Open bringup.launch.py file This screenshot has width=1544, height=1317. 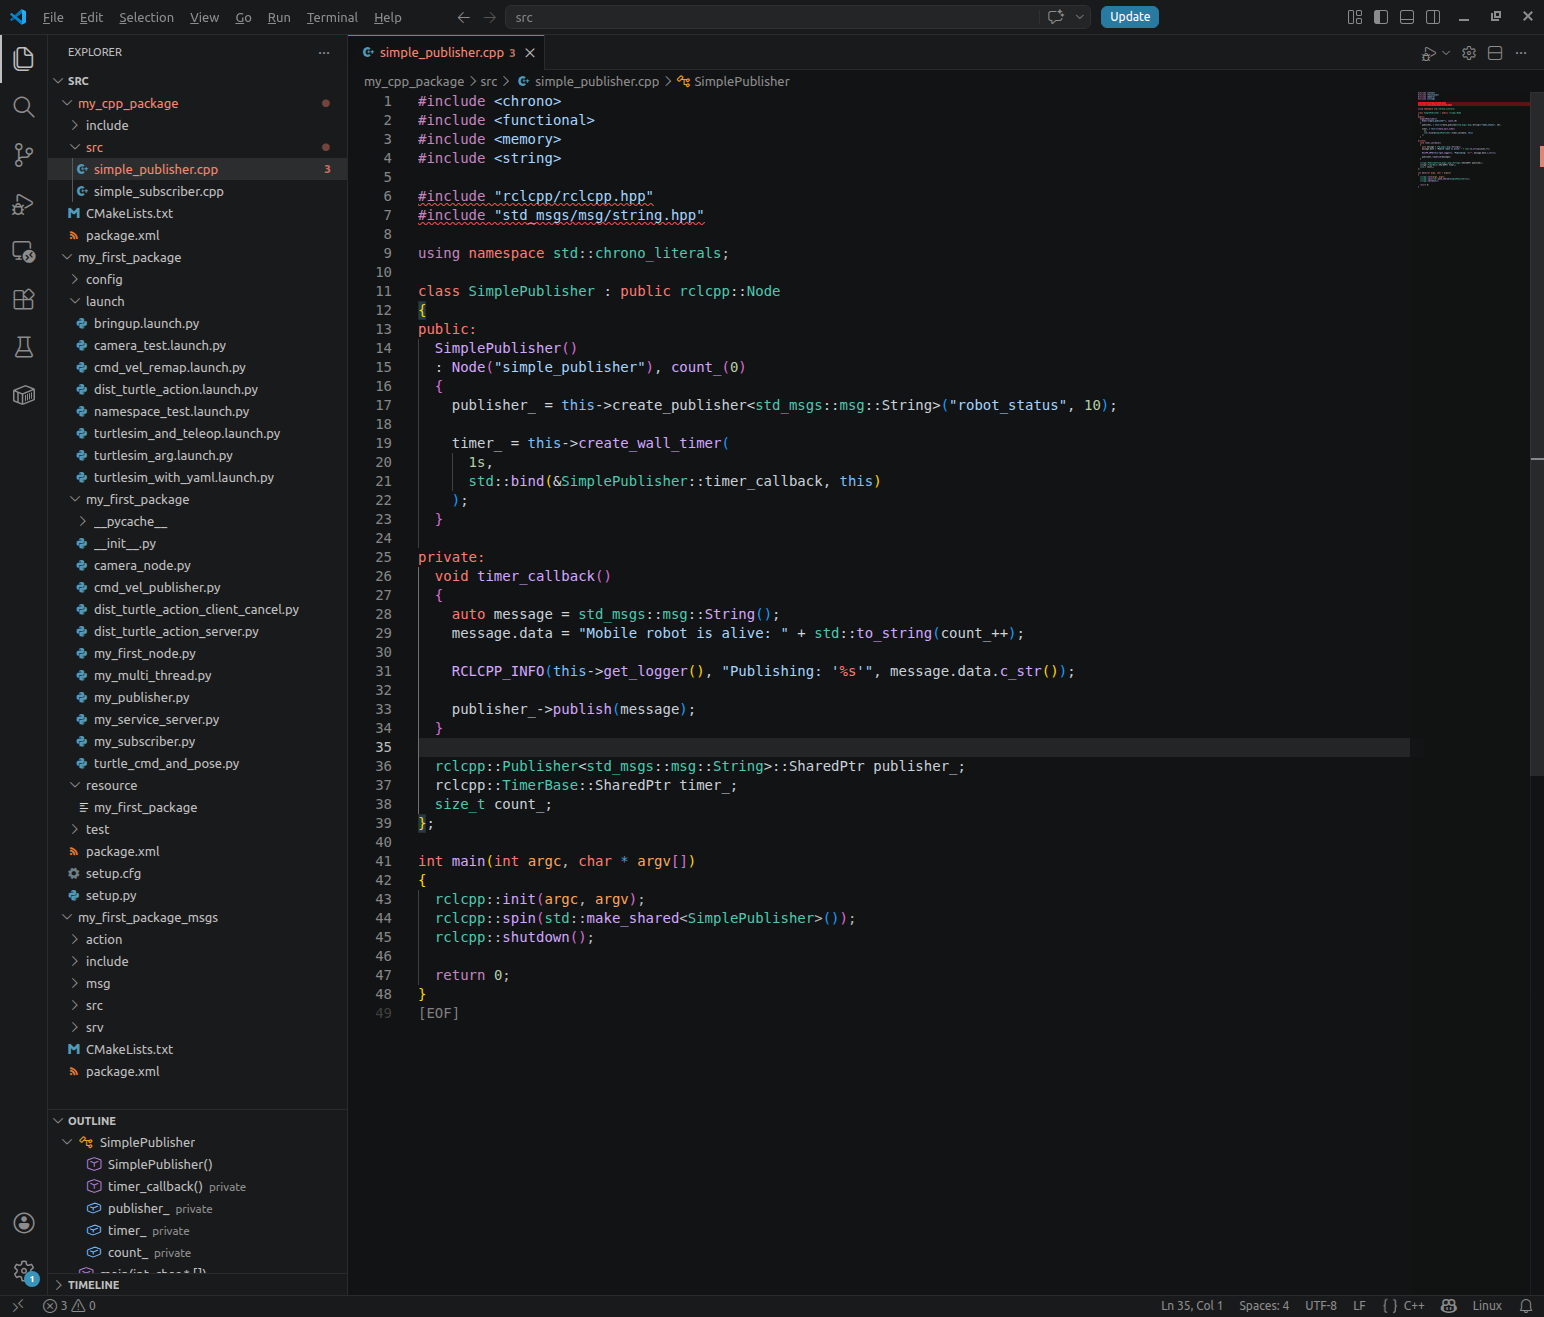click(x=146, y=323)
